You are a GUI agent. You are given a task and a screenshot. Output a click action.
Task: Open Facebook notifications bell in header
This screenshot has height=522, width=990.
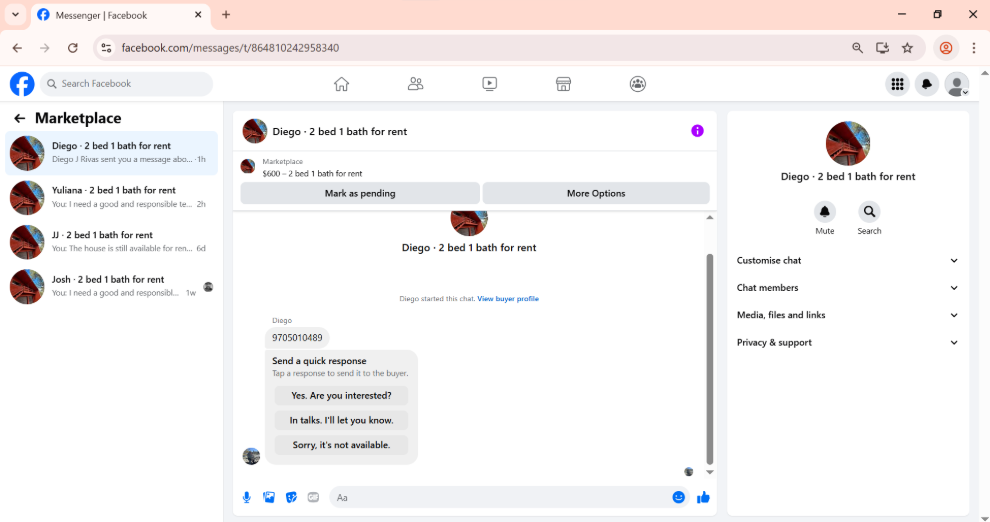[x=927, y=84]
